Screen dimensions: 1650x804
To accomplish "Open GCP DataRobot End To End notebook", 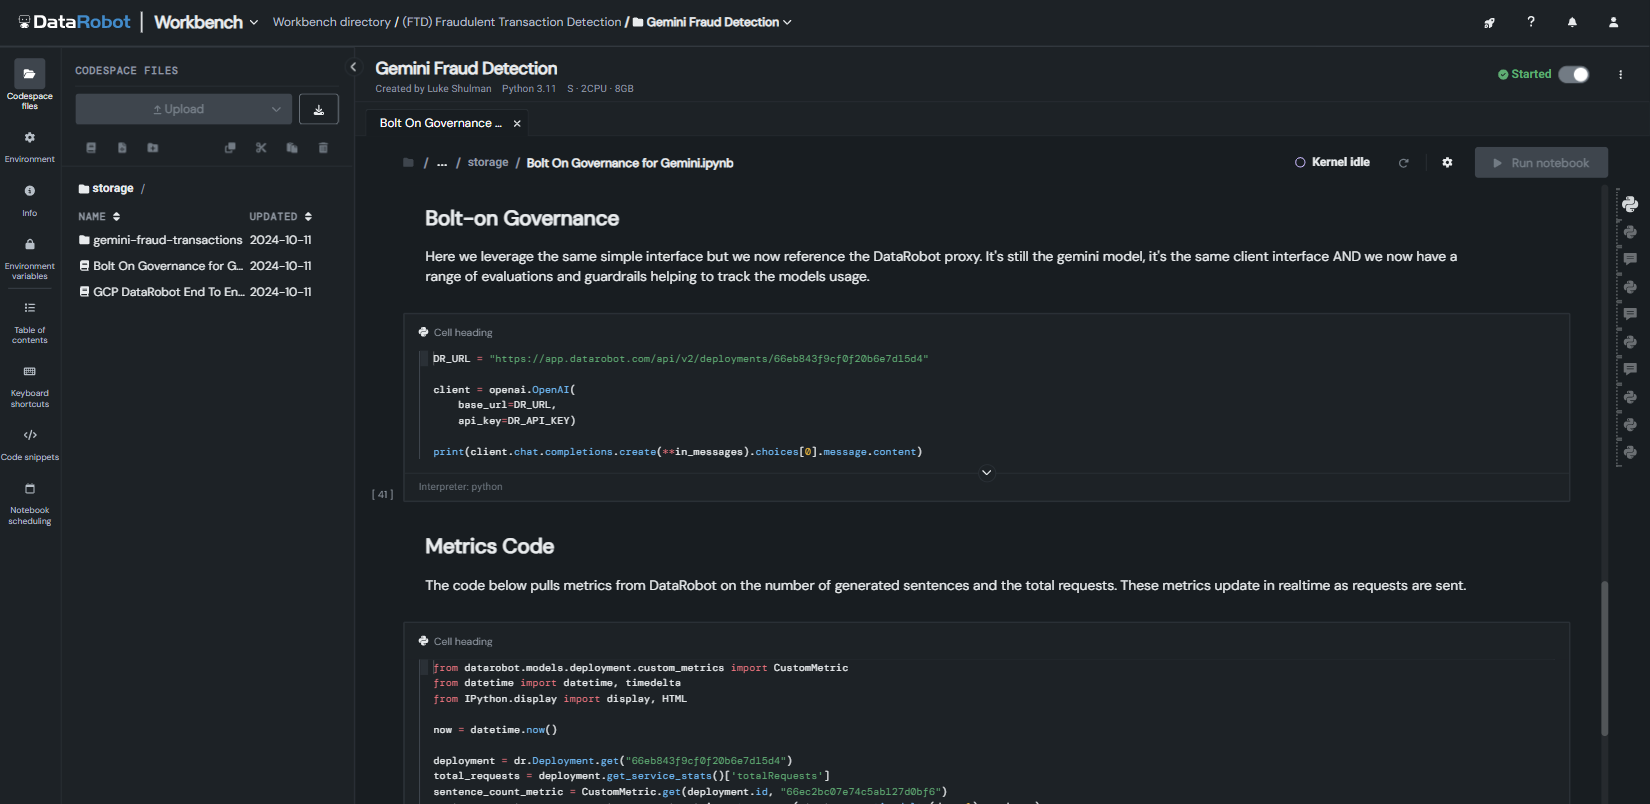I will click(168, 292).
